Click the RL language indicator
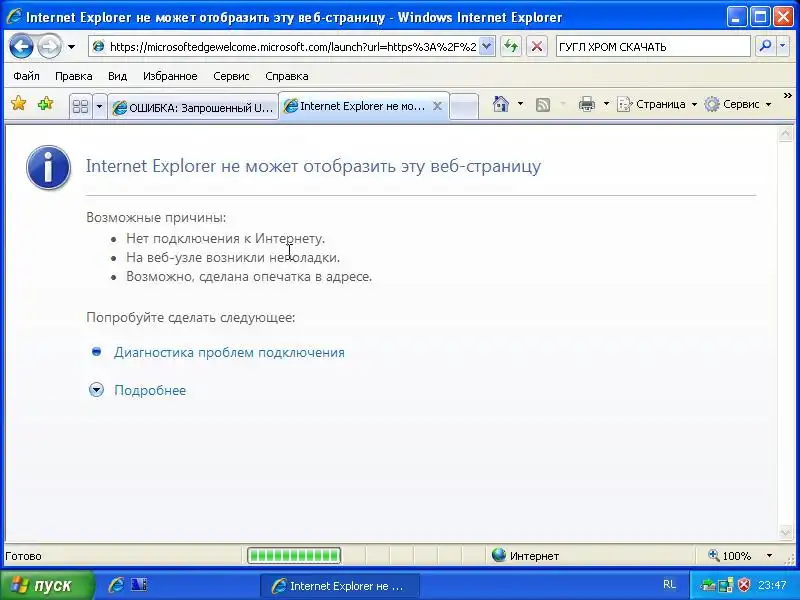The width and height of the screenshot is (800, 600). (x=669, y=585)
